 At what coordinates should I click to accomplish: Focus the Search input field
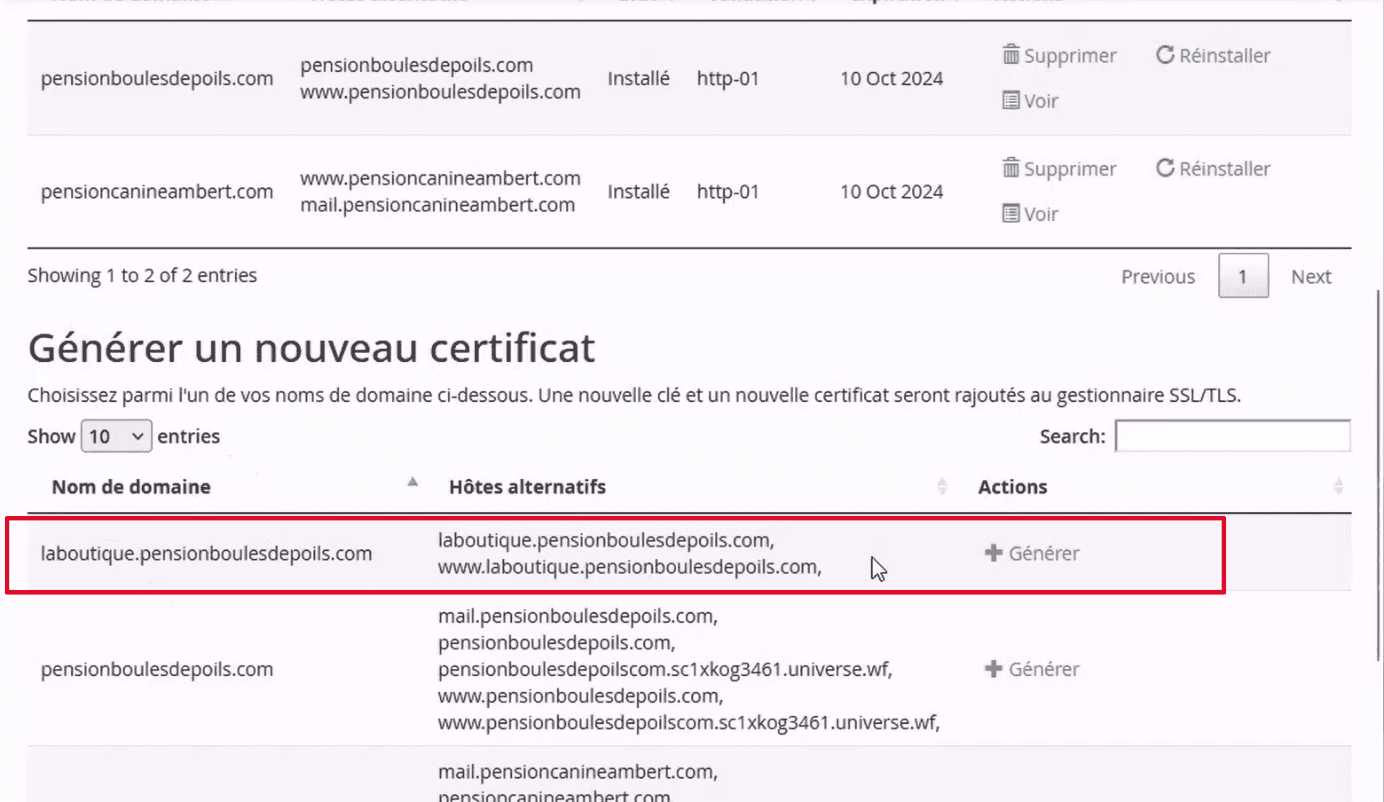pyautogui.click(x=1232, y=436)
